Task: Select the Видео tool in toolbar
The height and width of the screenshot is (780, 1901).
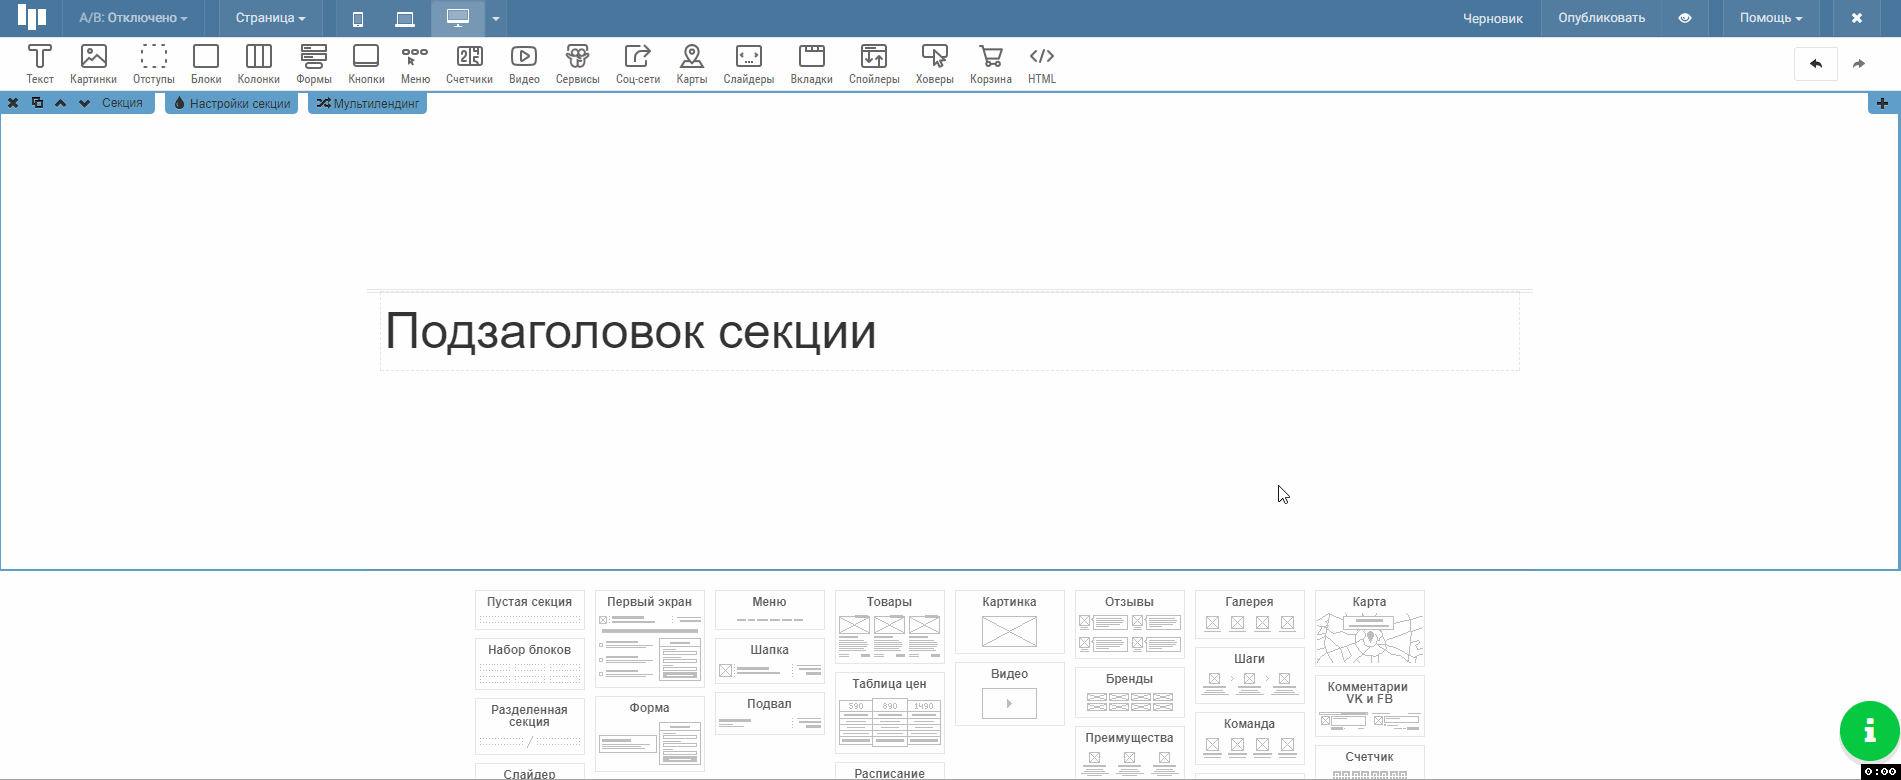Action: (524, 64)
